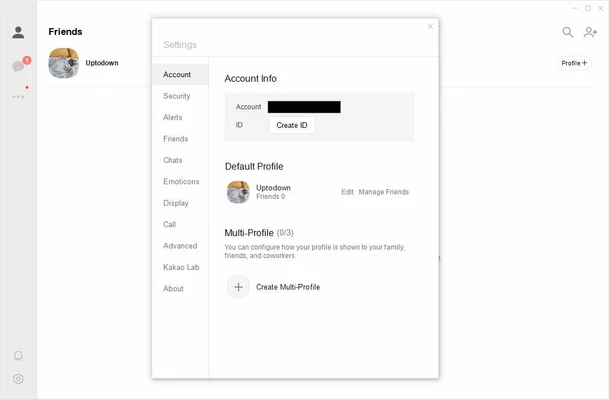
Task: Go to the Emoticons settings tab
Action: [180, 181]
